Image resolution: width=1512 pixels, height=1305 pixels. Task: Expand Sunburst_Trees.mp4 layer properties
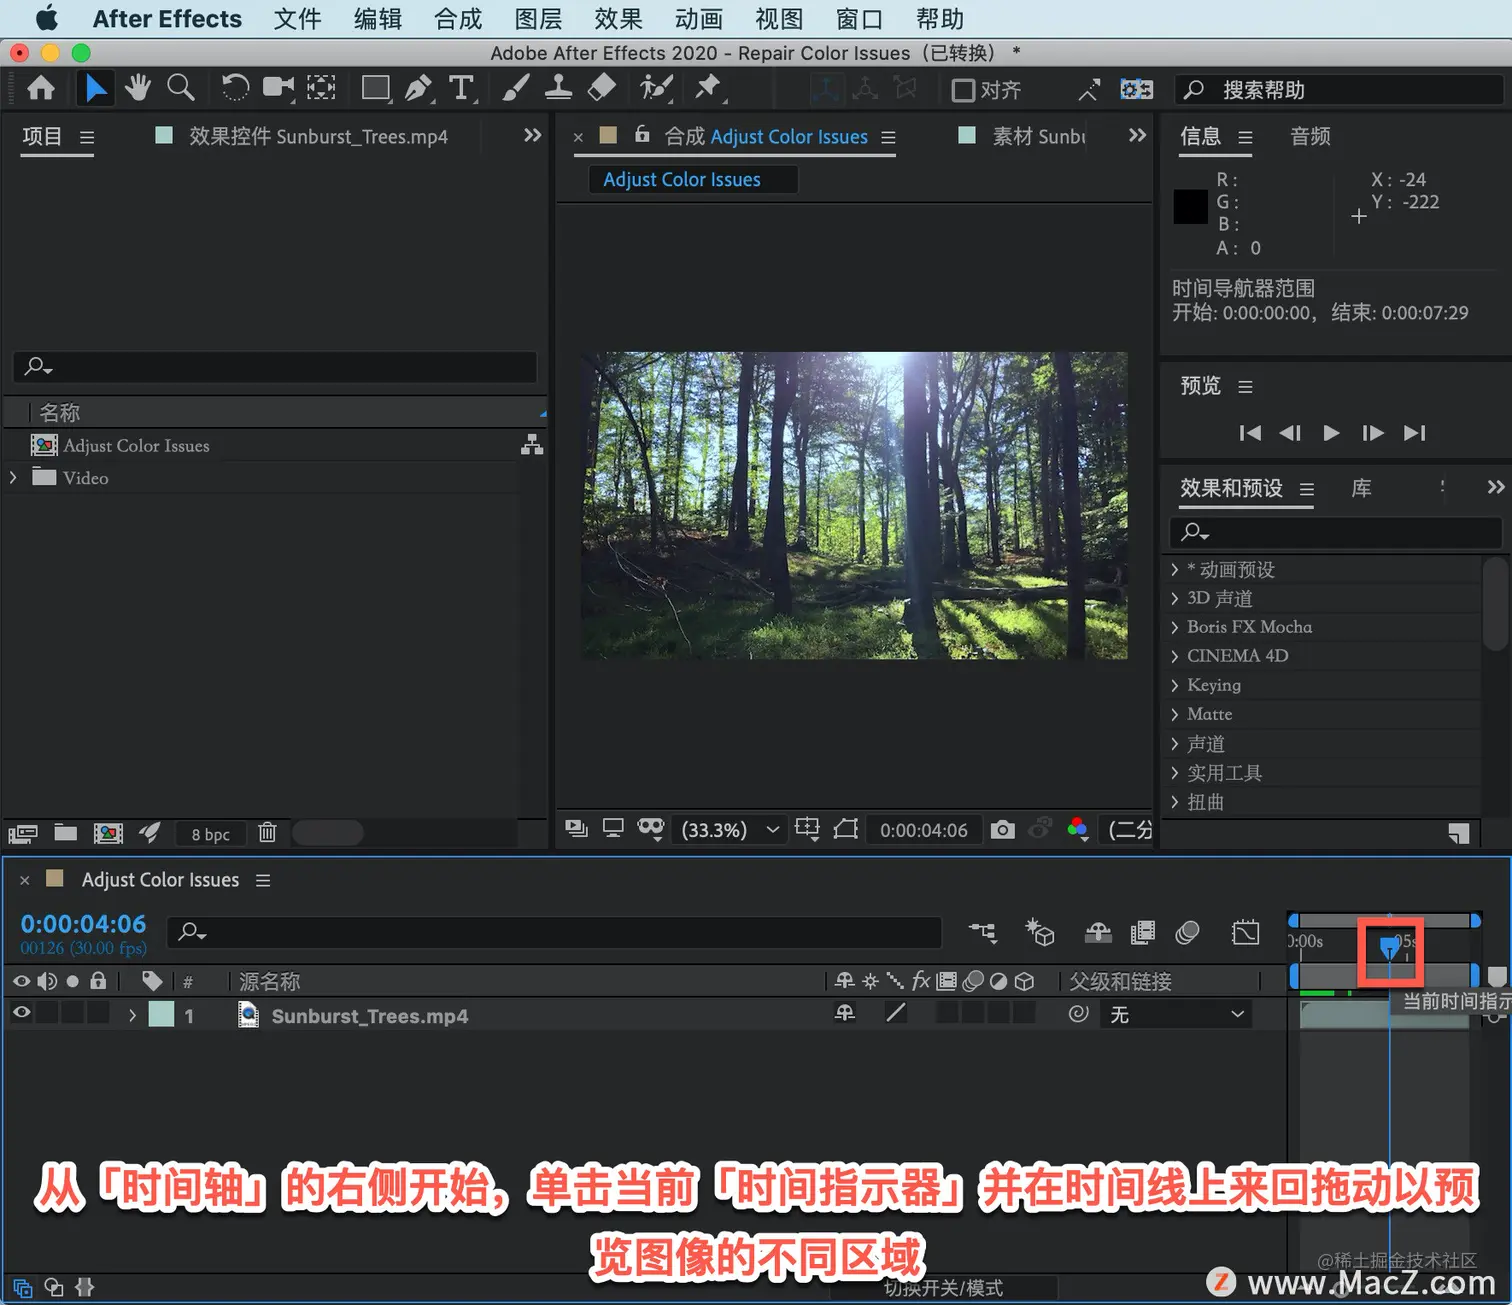[x=132, y=1015]
